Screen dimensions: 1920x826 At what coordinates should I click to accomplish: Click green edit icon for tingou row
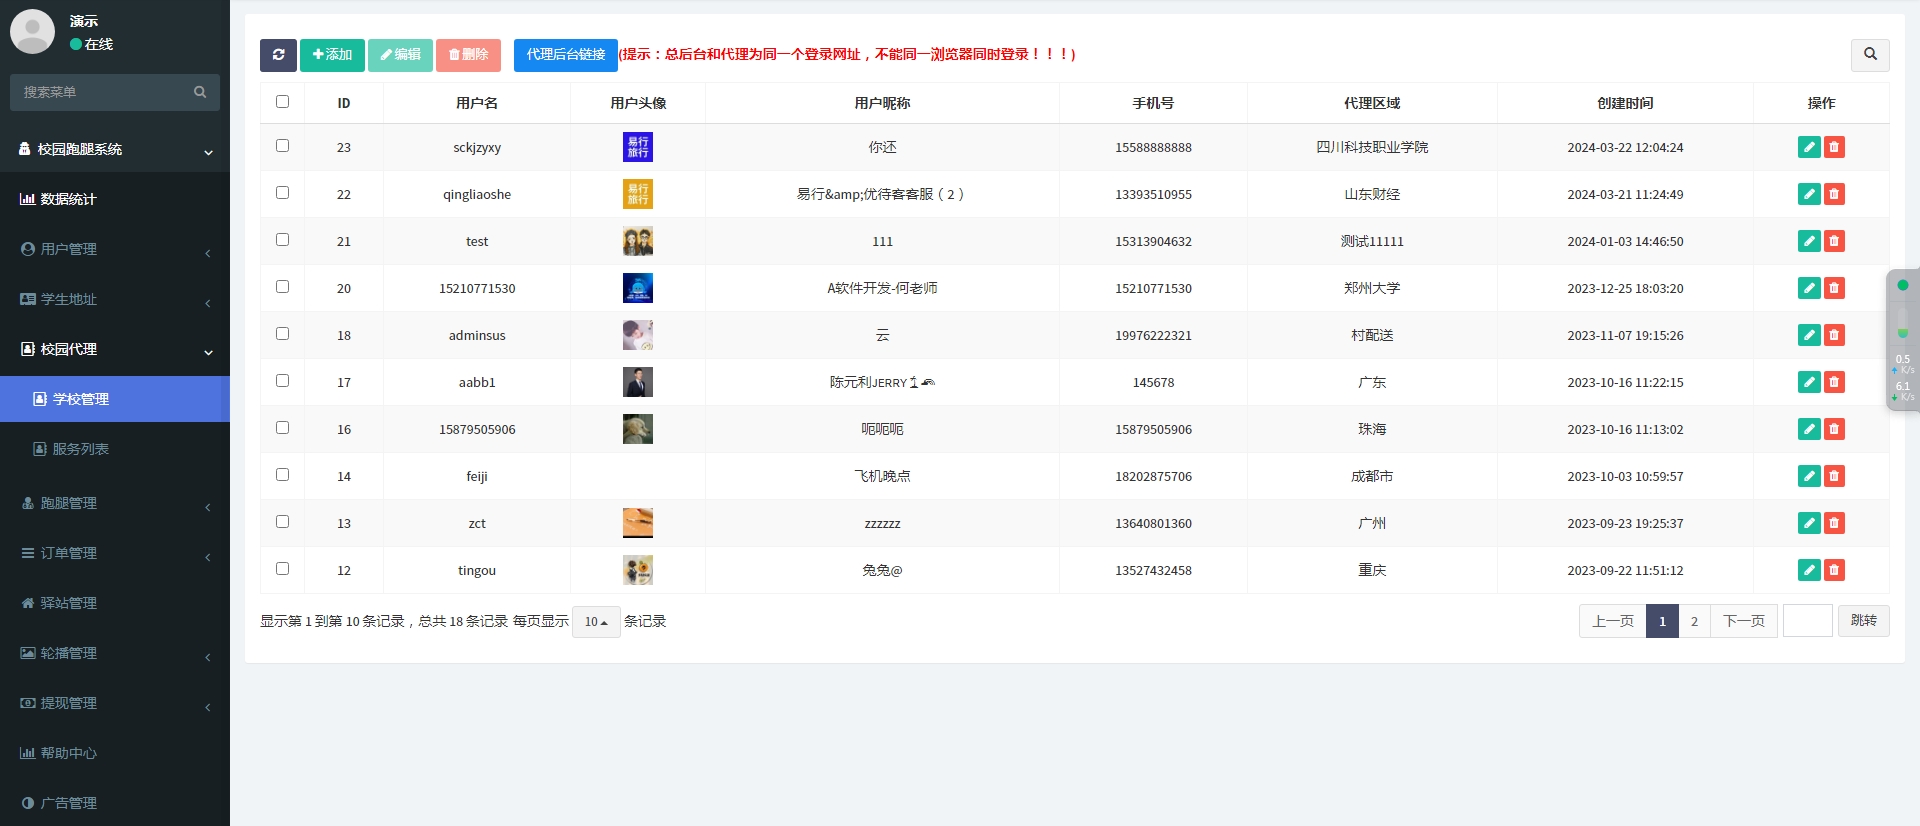[1808, 570]
